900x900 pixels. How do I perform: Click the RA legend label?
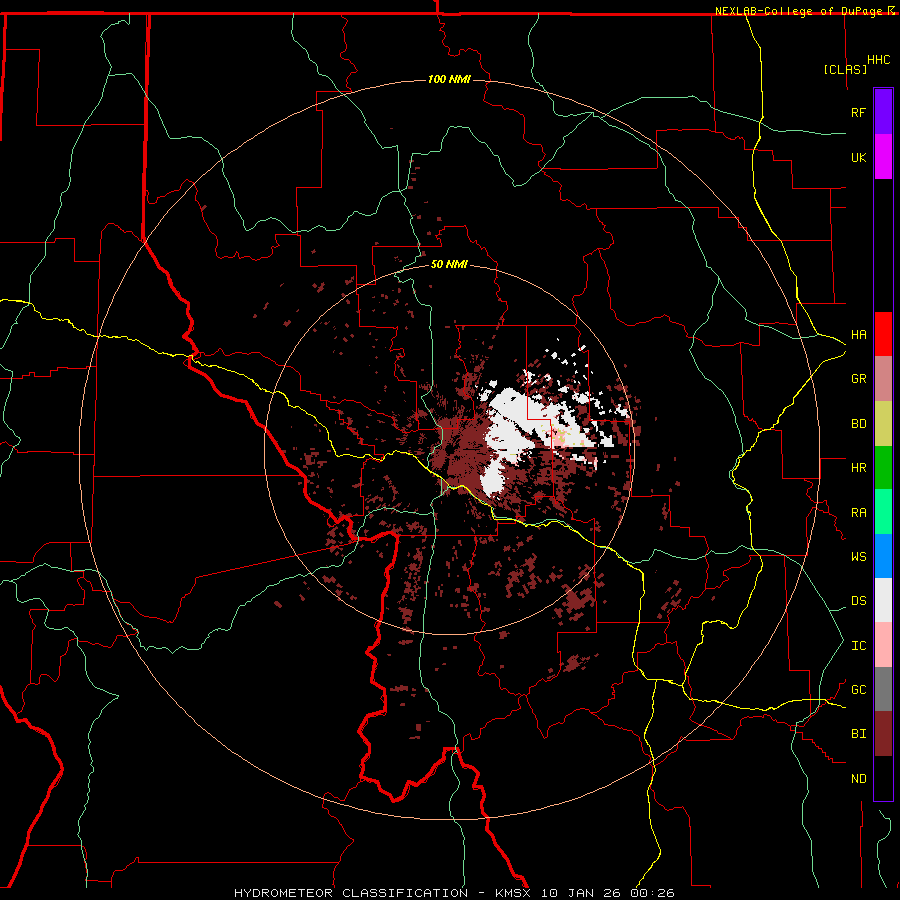(x=858, y=513)
